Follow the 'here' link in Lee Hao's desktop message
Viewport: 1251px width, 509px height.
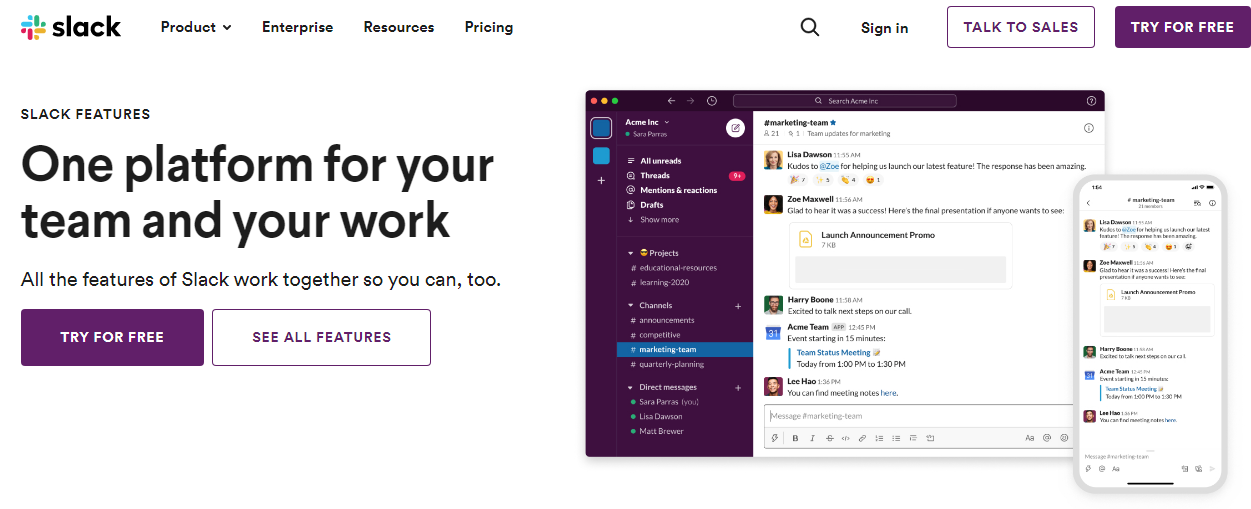pyautogui.click(x=889, y=393)
